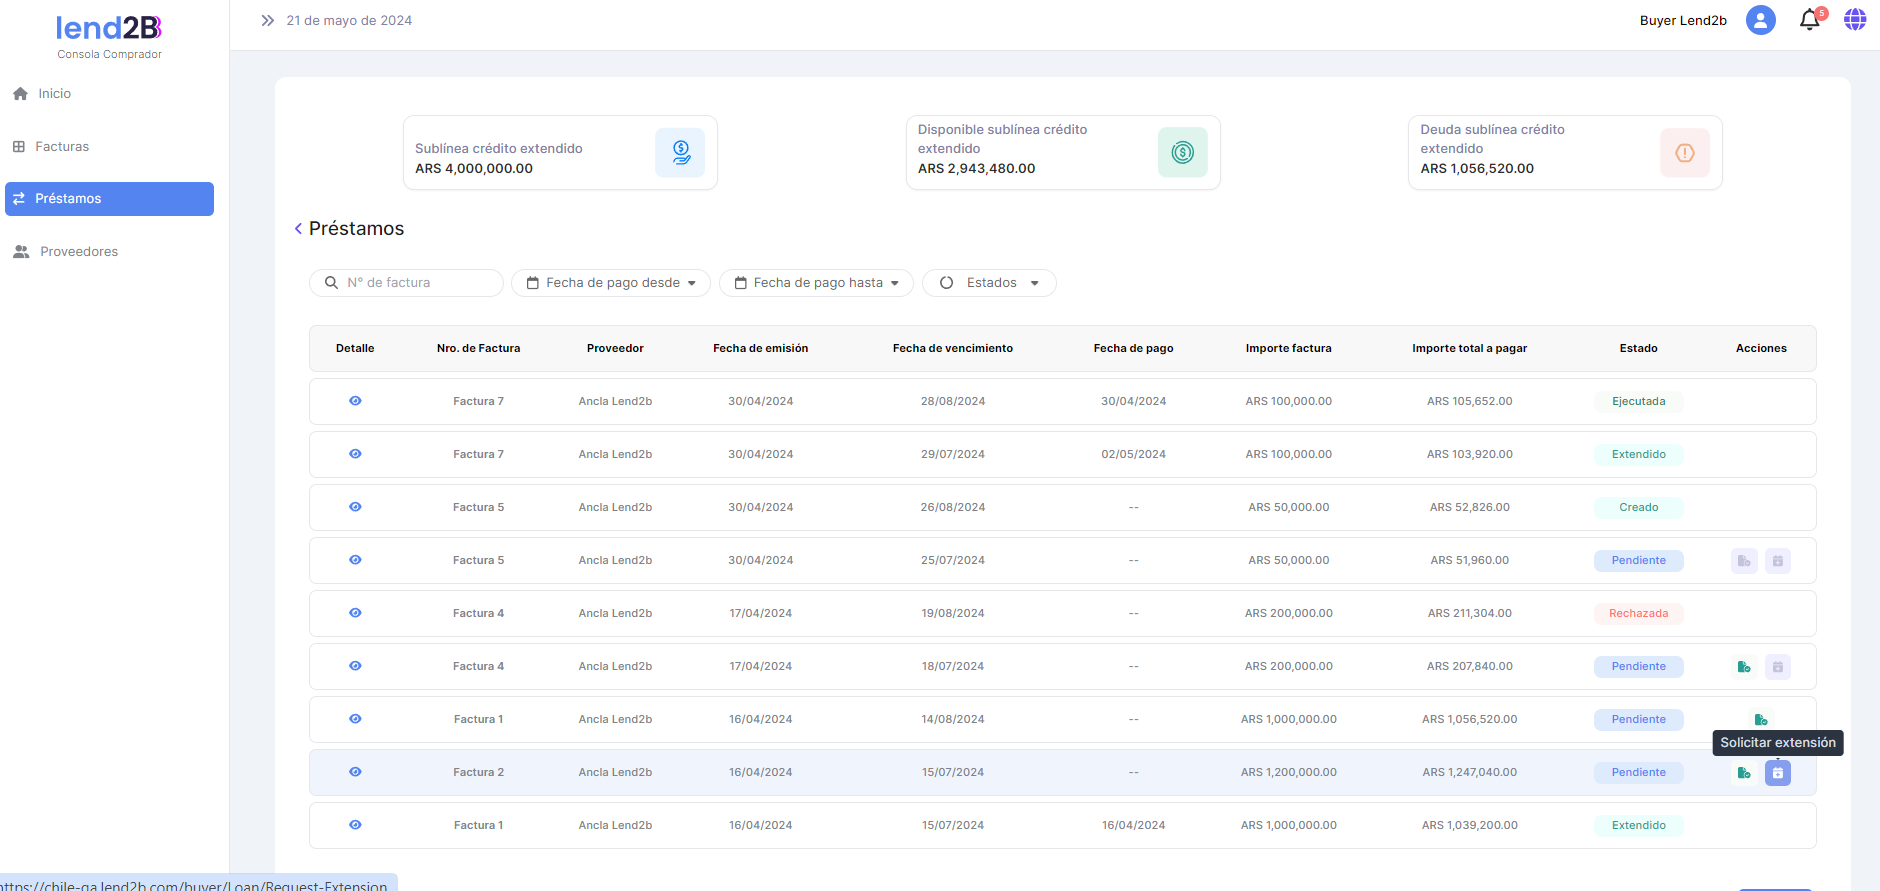This screenshot has height=891, width=1880.
Task: Click calendar extension icon for ARS 51,960.00 row
Action: pyautogui.click(x=1777, y=561)
